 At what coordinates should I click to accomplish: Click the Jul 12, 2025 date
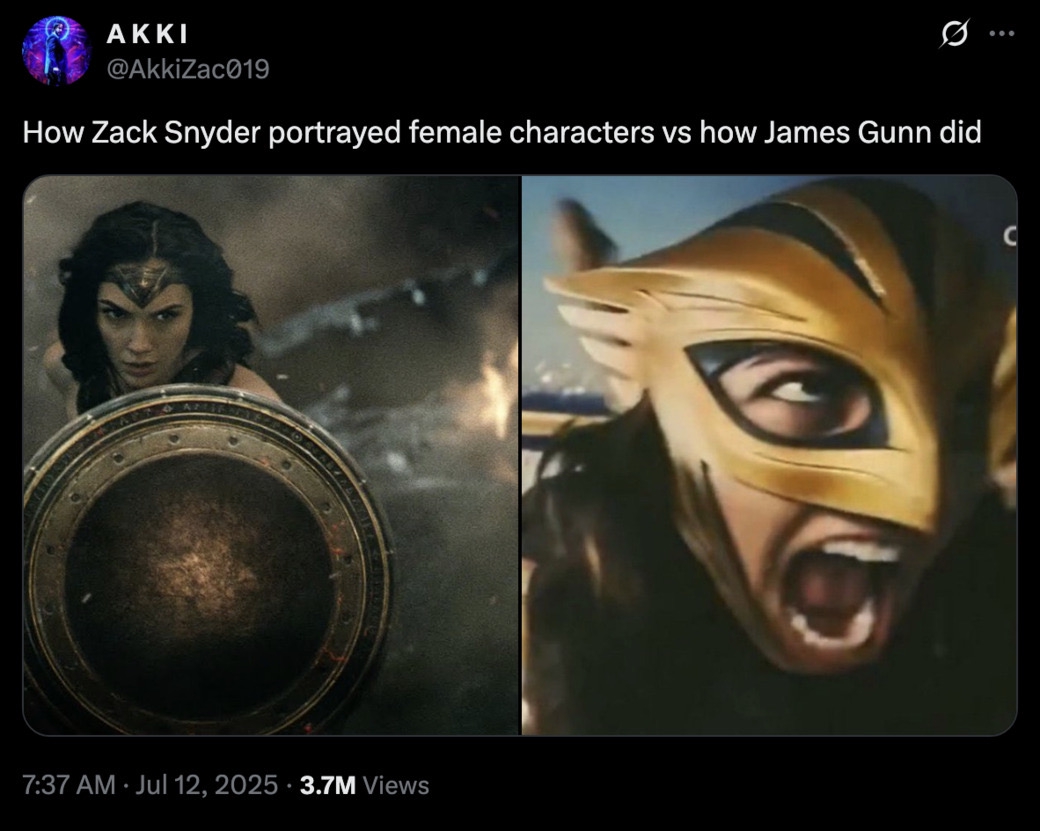coord(206,785)
